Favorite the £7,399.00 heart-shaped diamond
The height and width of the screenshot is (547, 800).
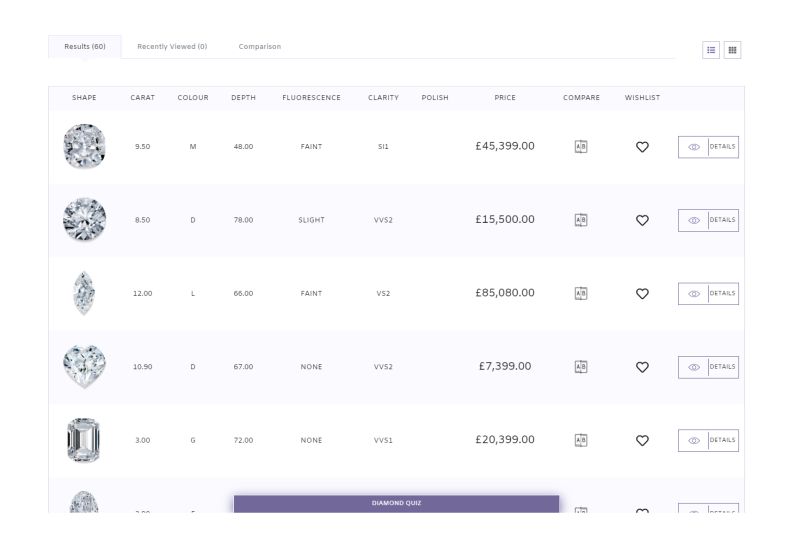click(x=643, y=367)
